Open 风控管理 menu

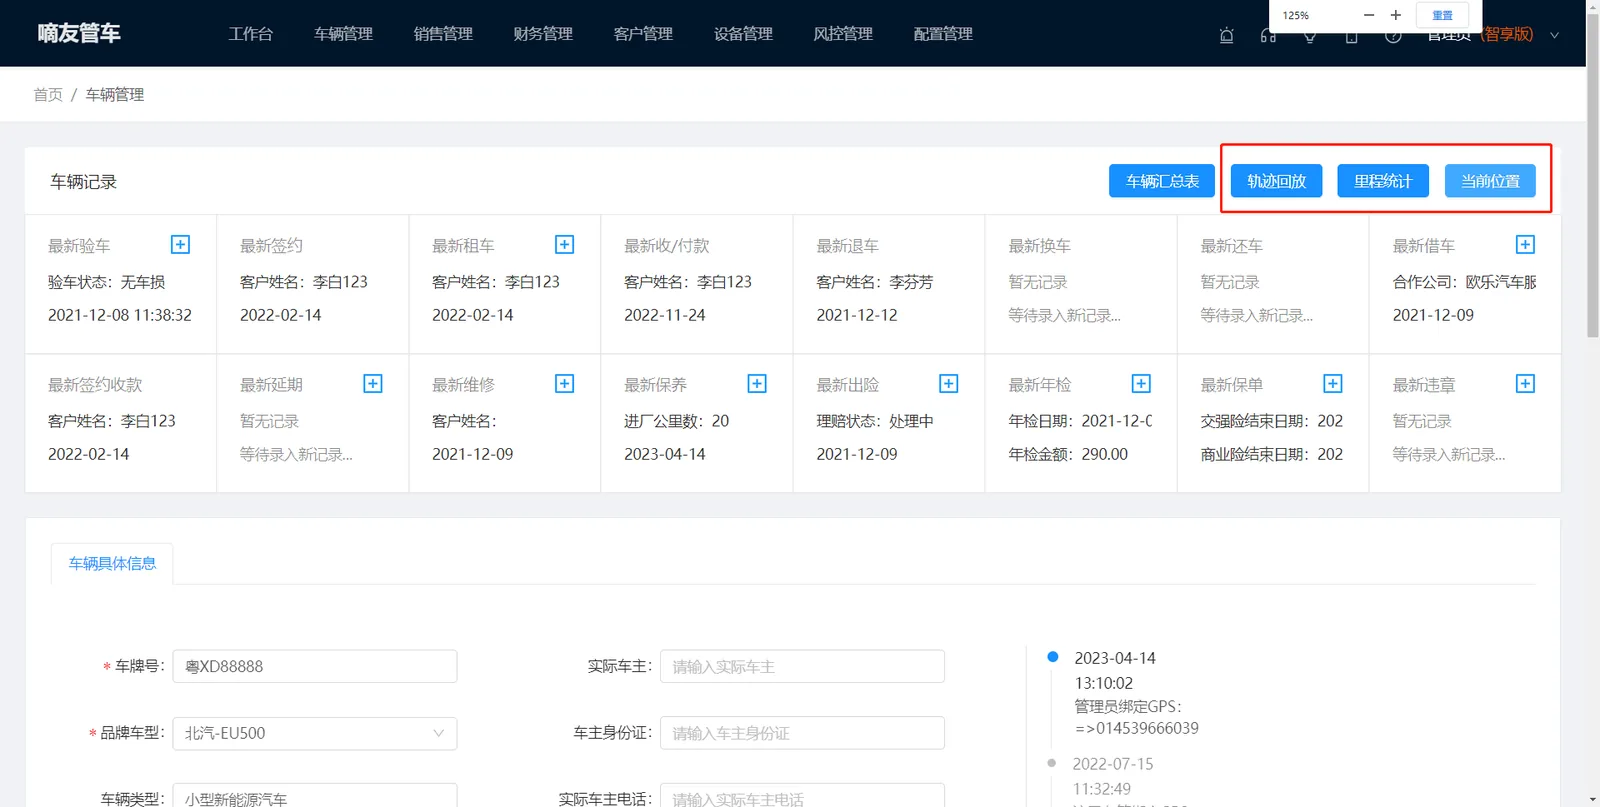point(843,34)
